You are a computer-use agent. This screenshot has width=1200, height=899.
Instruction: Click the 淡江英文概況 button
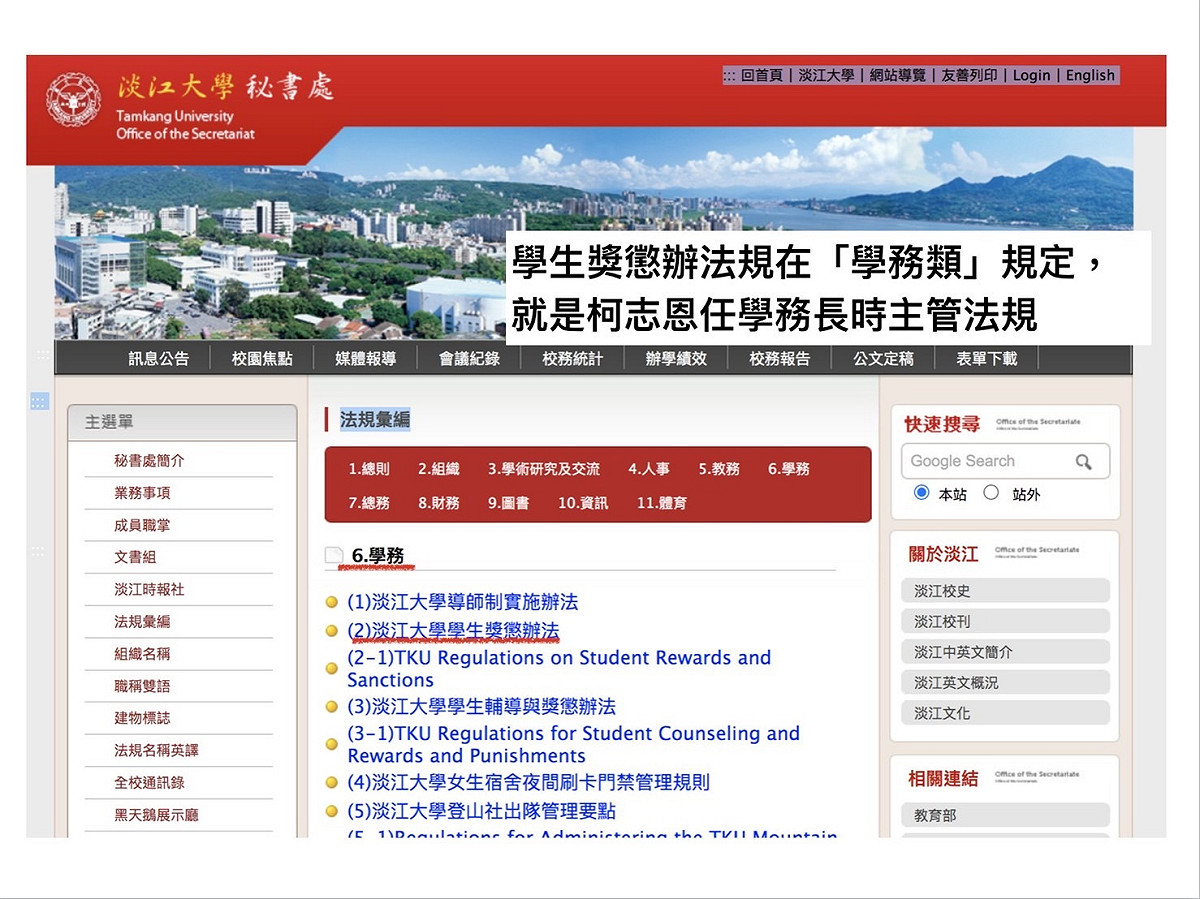pos(1005,682)
